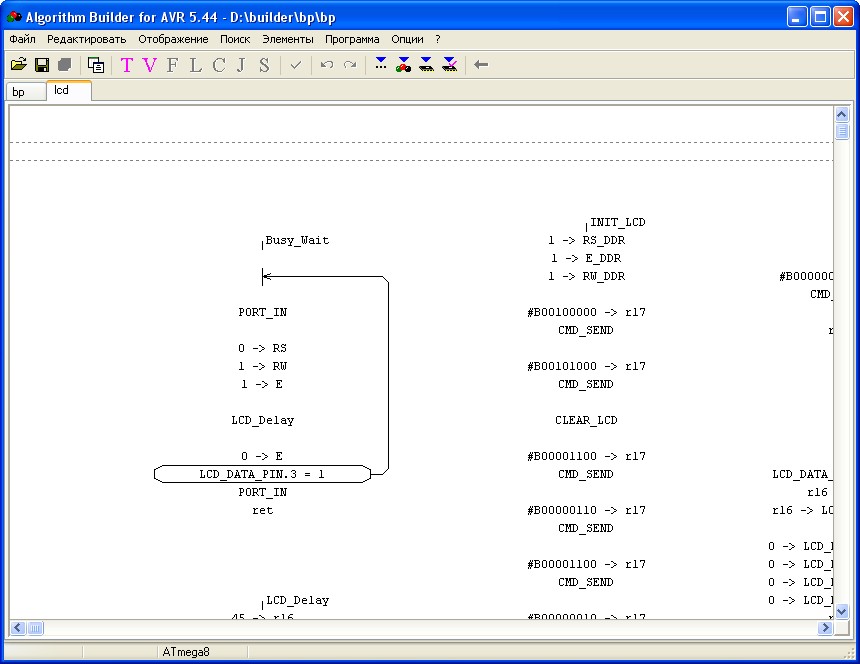Click the greyed-out stacked save-all icon
The height and width of the screenshot is (664, 860).
[x=65, y=65]
